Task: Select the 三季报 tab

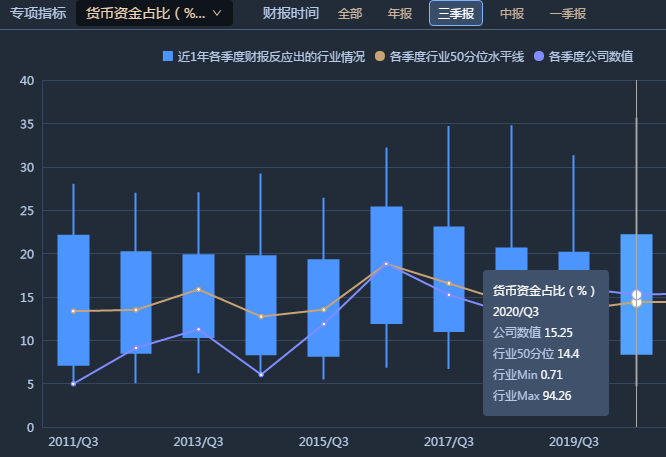Action: coord(455,13)
